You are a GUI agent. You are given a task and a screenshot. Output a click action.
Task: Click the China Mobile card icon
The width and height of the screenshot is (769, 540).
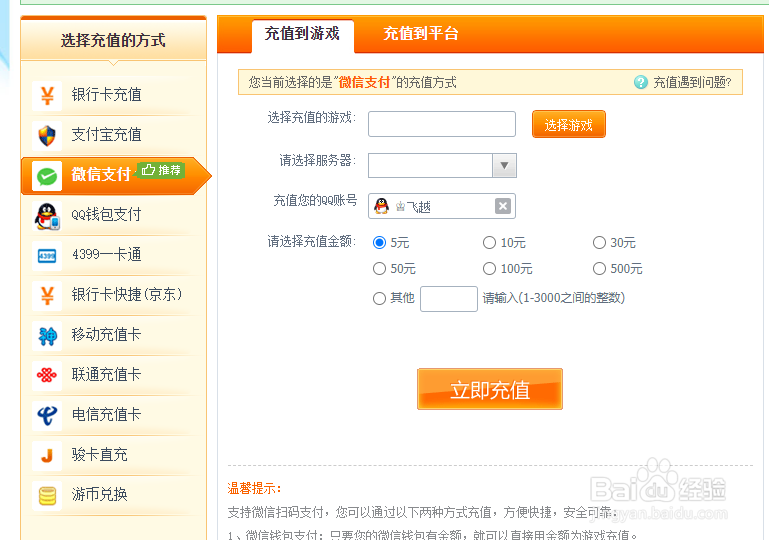[47, 336]
